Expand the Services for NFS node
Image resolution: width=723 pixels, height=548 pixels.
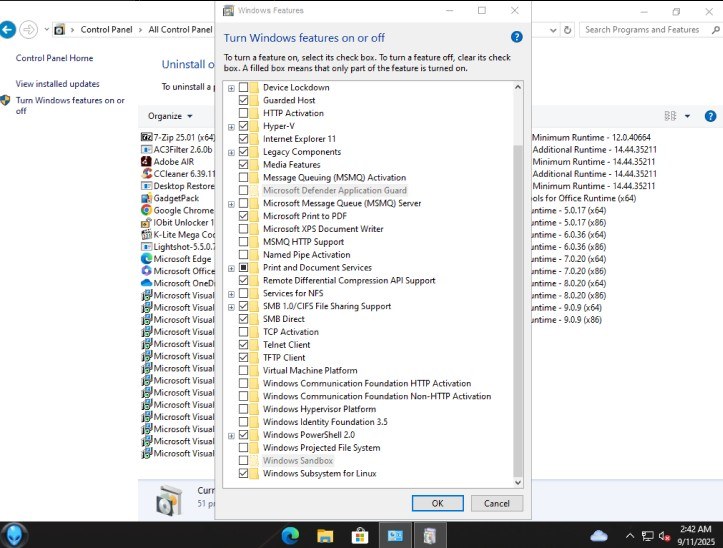point(231,294)
